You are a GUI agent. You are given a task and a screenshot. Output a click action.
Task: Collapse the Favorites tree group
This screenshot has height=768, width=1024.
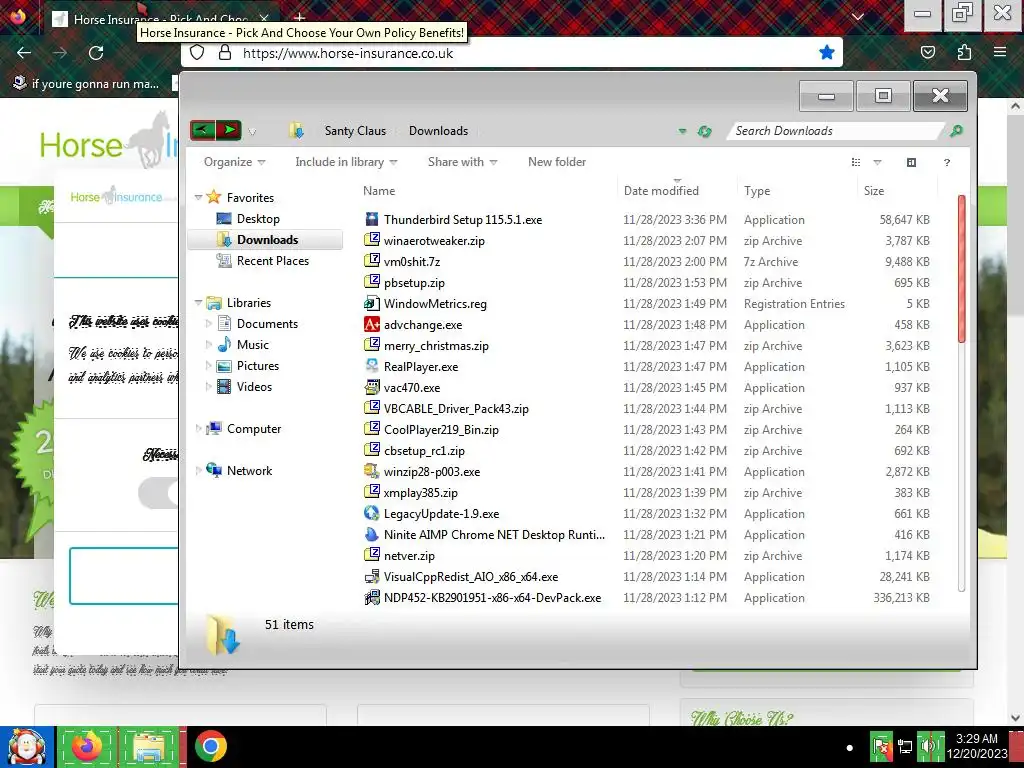[199, 197]
